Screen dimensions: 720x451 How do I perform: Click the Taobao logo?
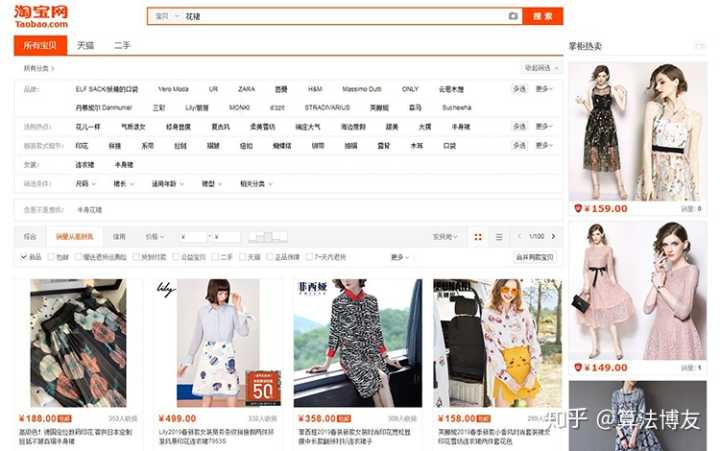click(41, 16)
